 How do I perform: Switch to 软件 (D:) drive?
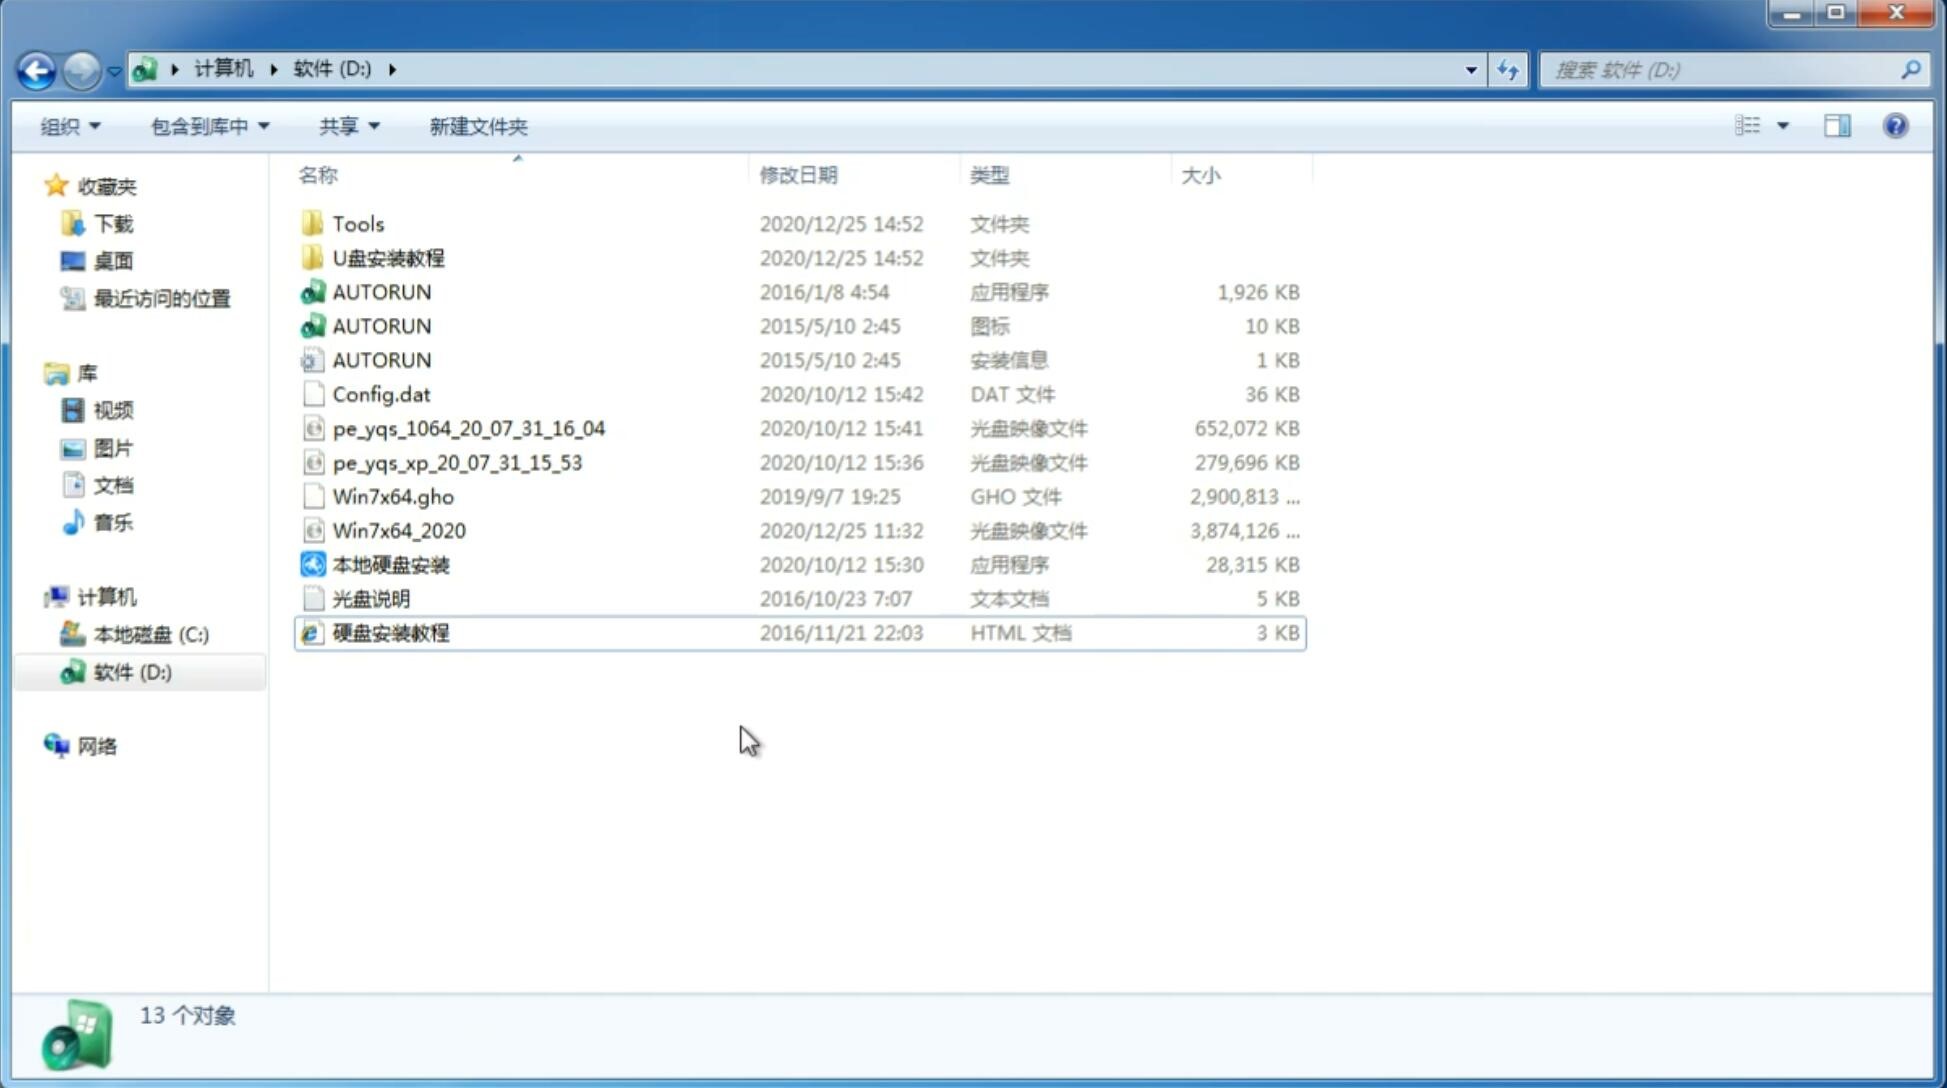tap(130, 671)
